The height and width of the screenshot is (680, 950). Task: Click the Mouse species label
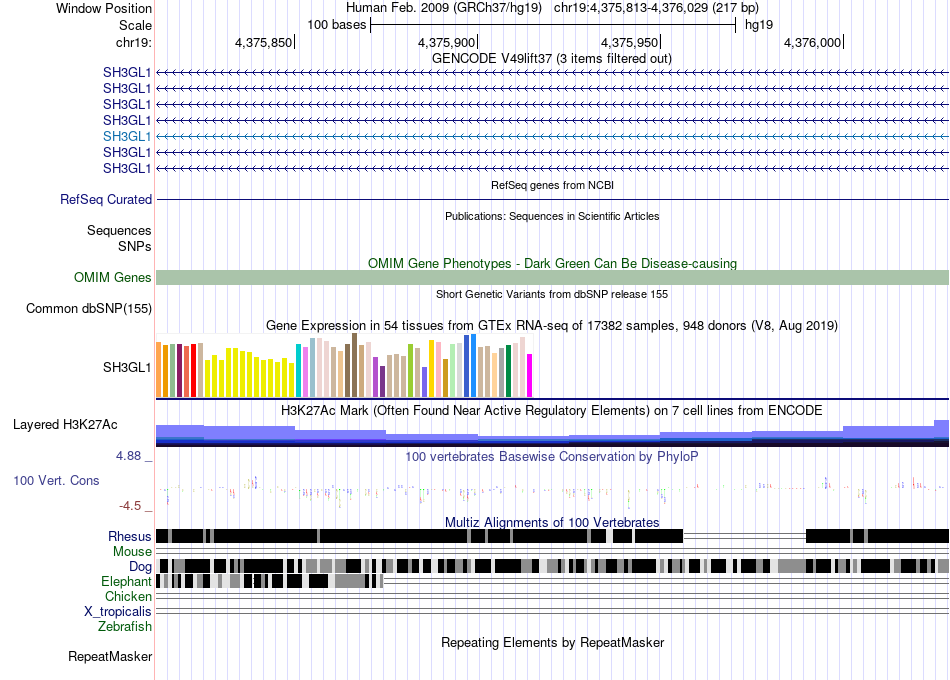pyautogui.click(x=132, y=552)
